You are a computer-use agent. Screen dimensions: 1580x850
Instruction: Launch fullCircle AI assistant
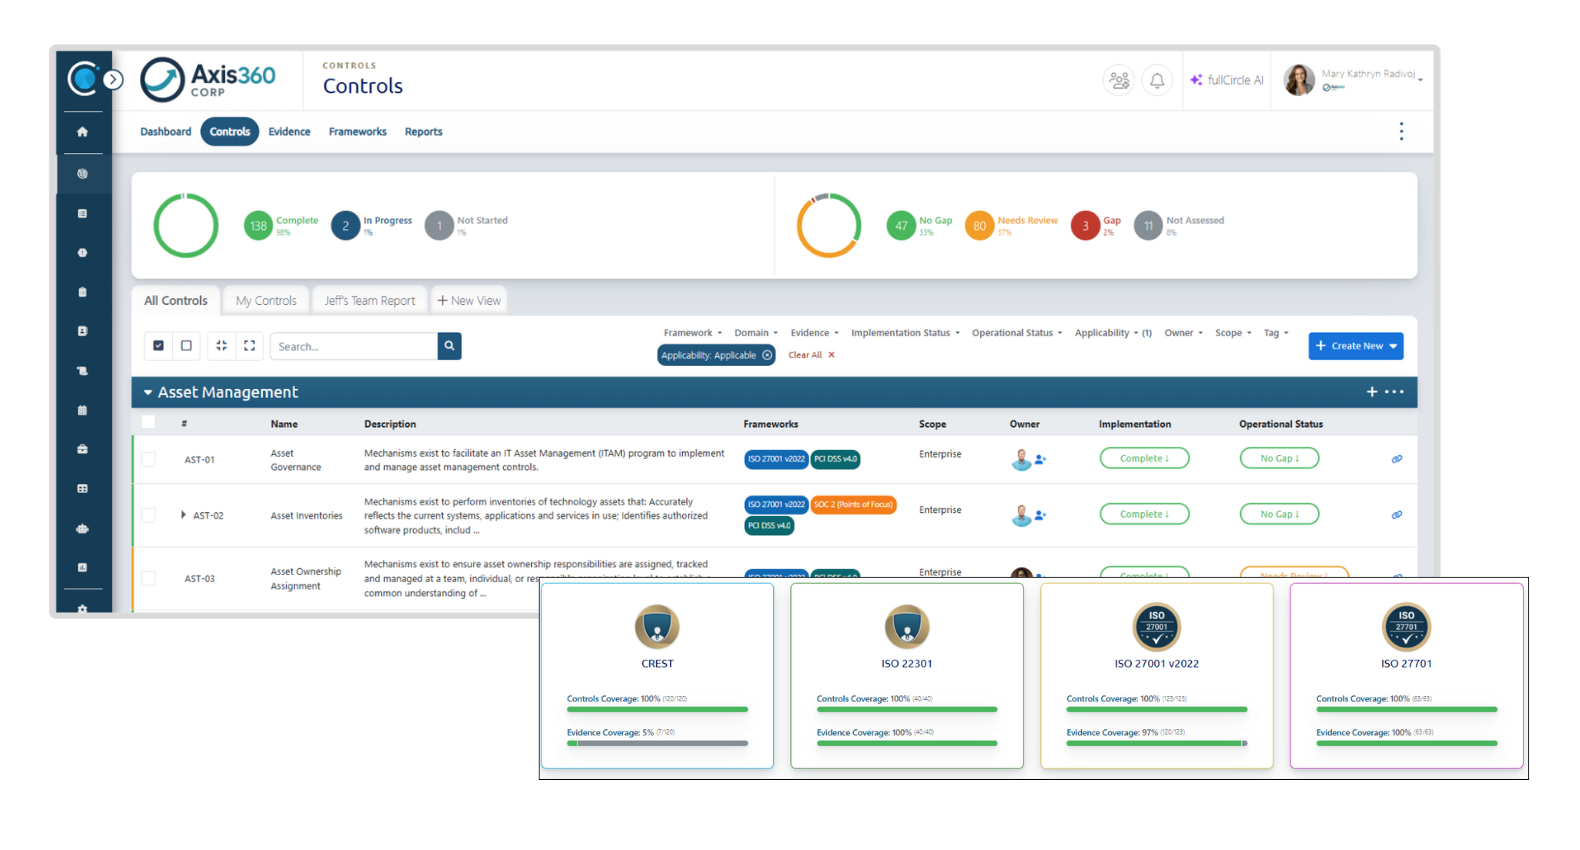coord(1227,80)
